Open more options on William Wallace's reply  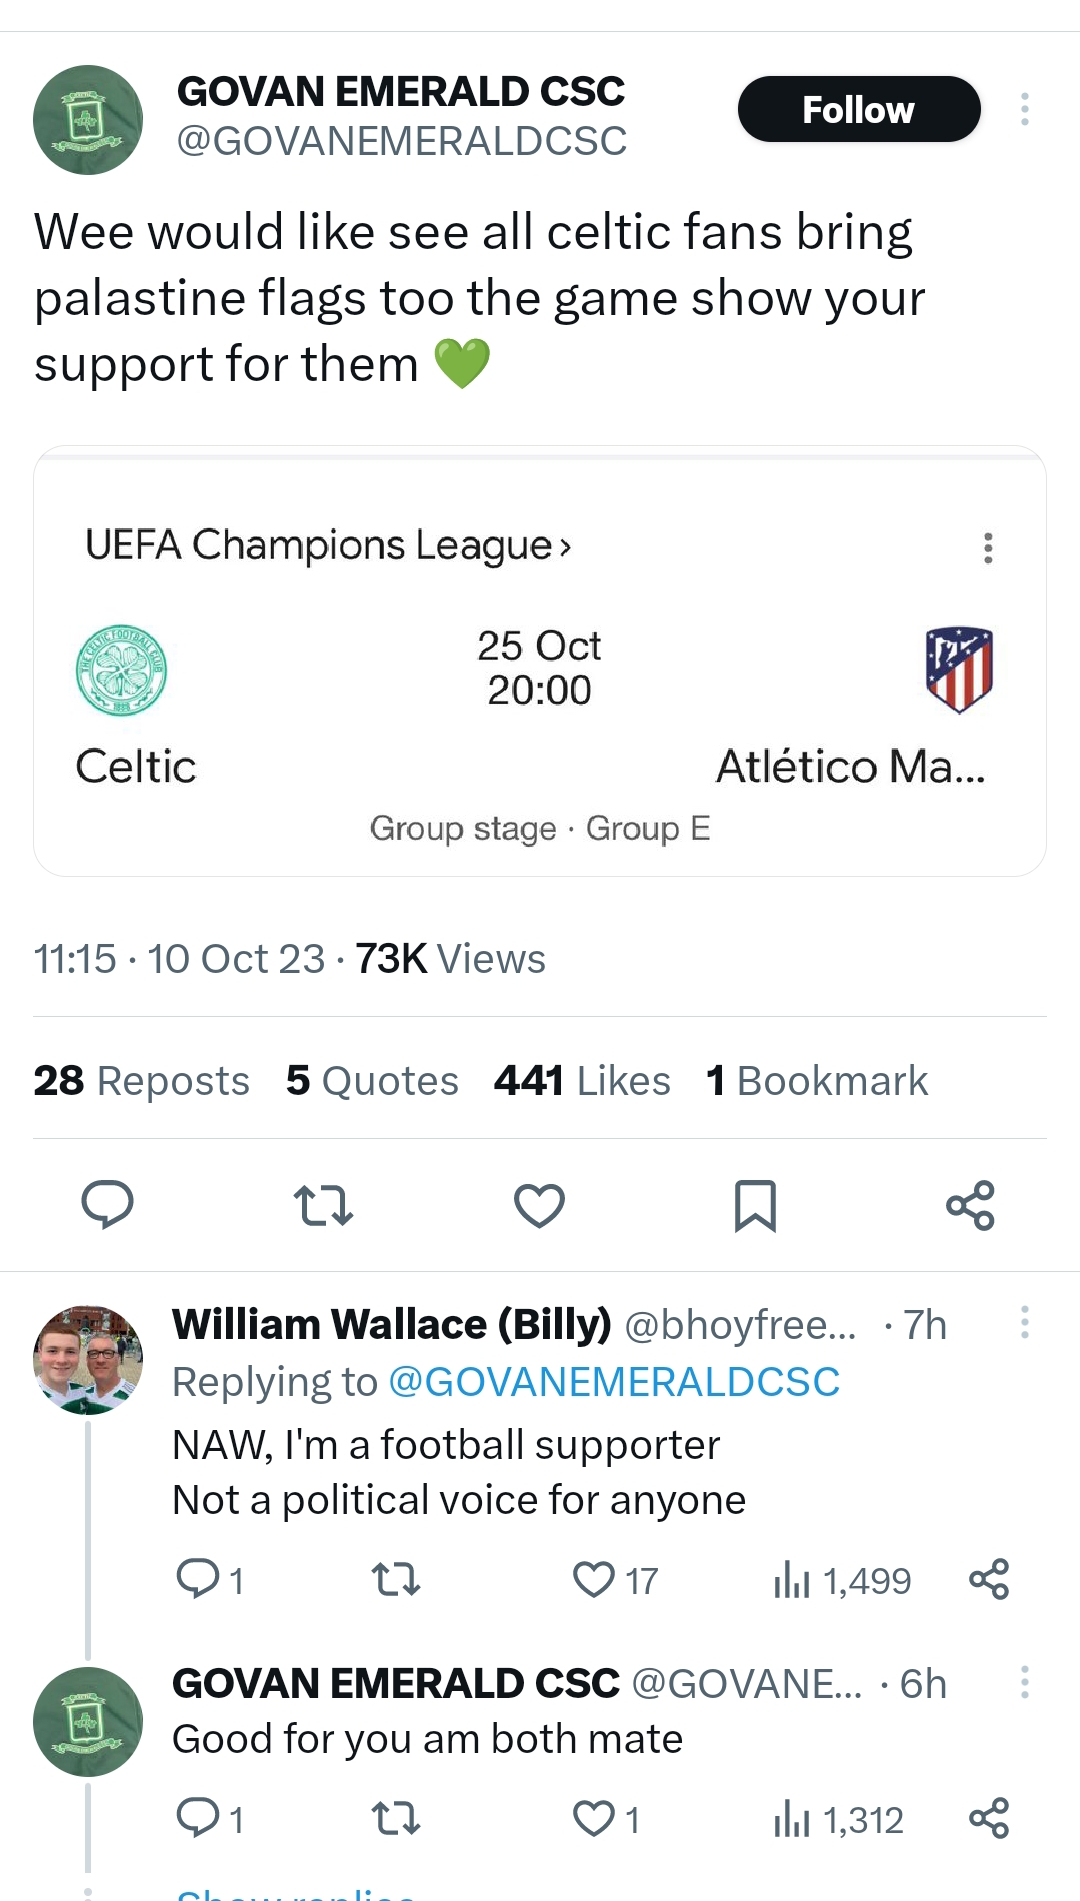[1024, 1322]
